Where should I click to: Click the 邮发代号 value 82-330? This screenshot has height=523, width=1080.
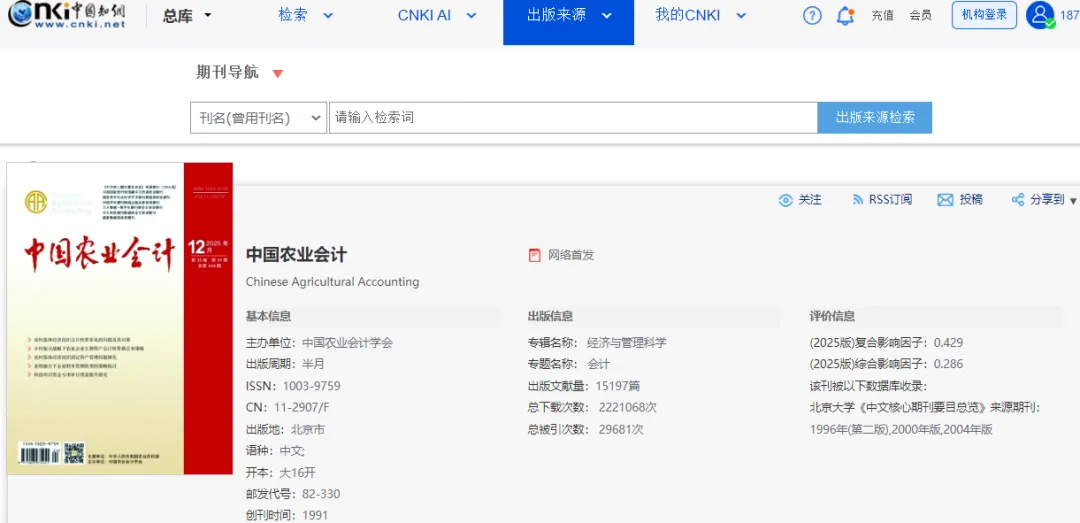[x=321, y=494]
